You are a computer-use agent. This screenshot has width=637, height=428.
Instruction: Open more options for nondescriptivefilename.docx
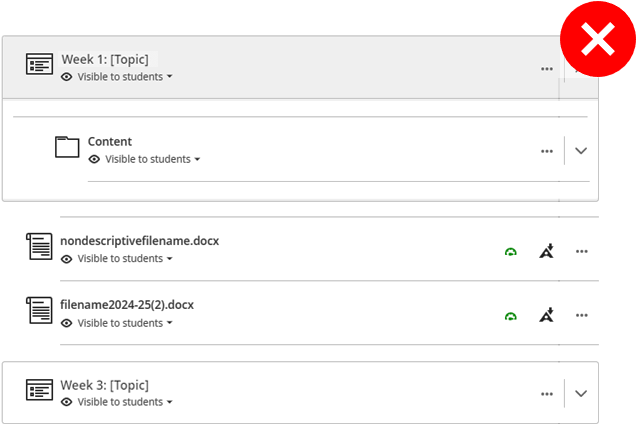click(x=582, y=251)
